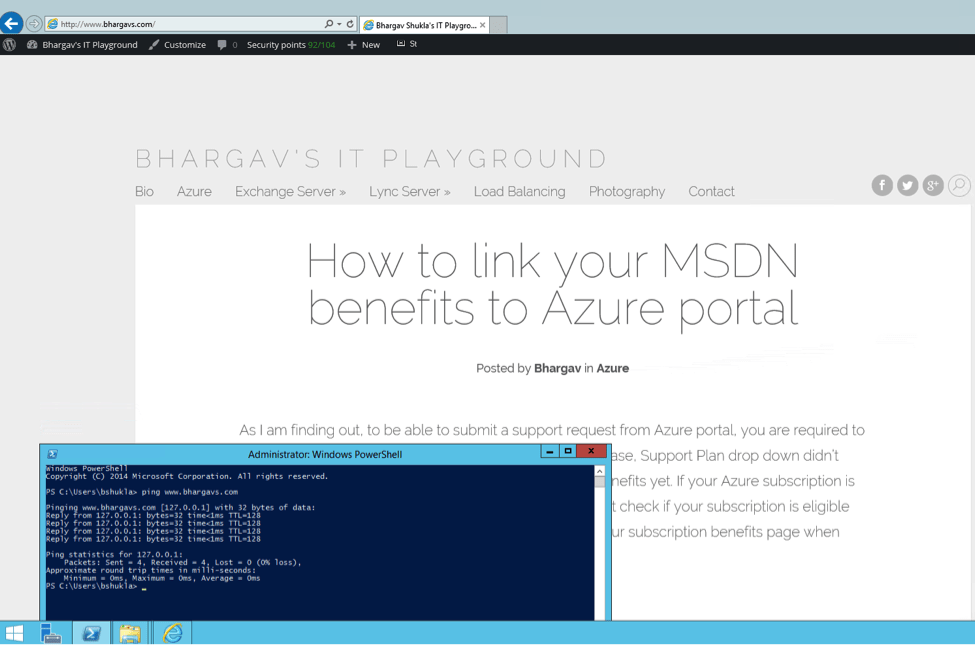Click the browser Forward arrow button
The image size is (975, 645).
pyautogui.click(x=34, y=23)
